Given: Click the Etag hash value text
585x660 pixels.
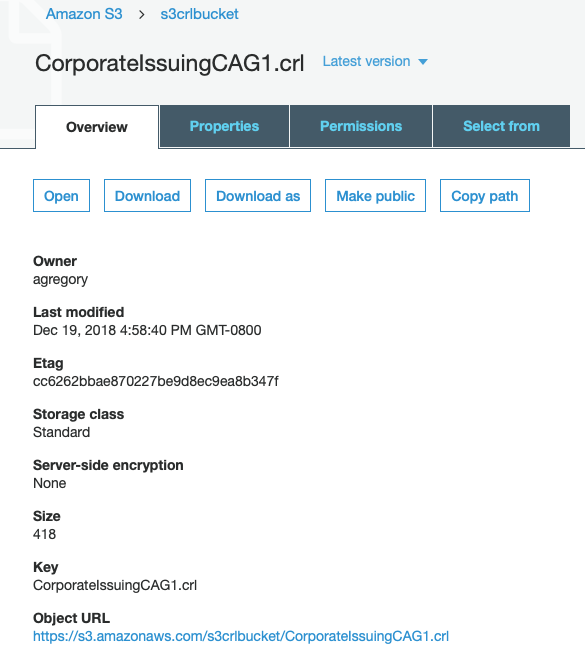Looking at the screenshot, I should click(156, 381).
